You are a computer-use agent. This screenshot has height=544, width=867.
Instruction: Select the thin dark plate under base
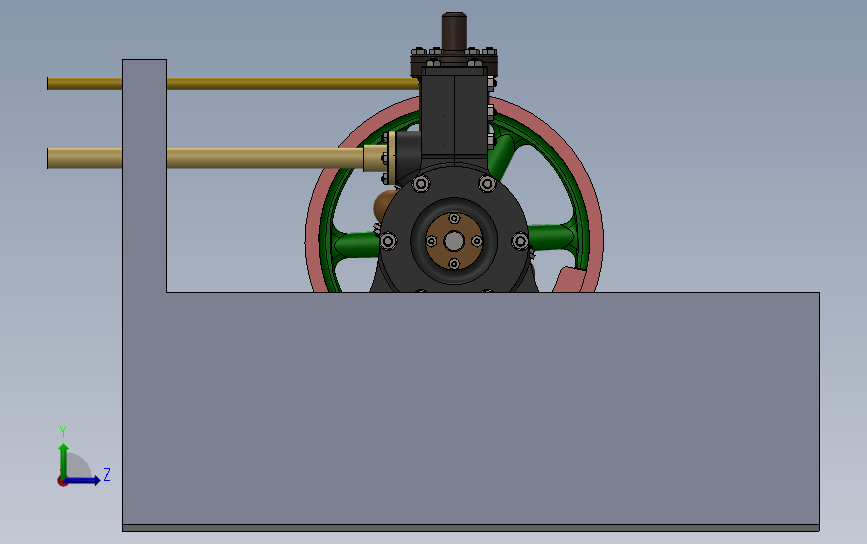tap(471, 529)
